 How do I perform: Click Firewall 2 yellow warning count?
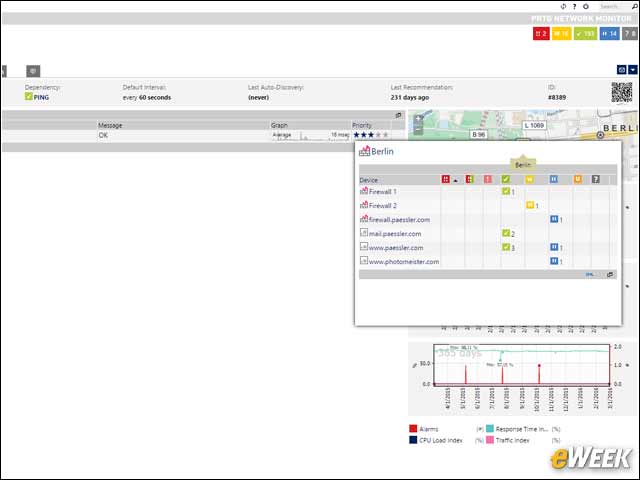pyautogui.click(x=532, y=205)
